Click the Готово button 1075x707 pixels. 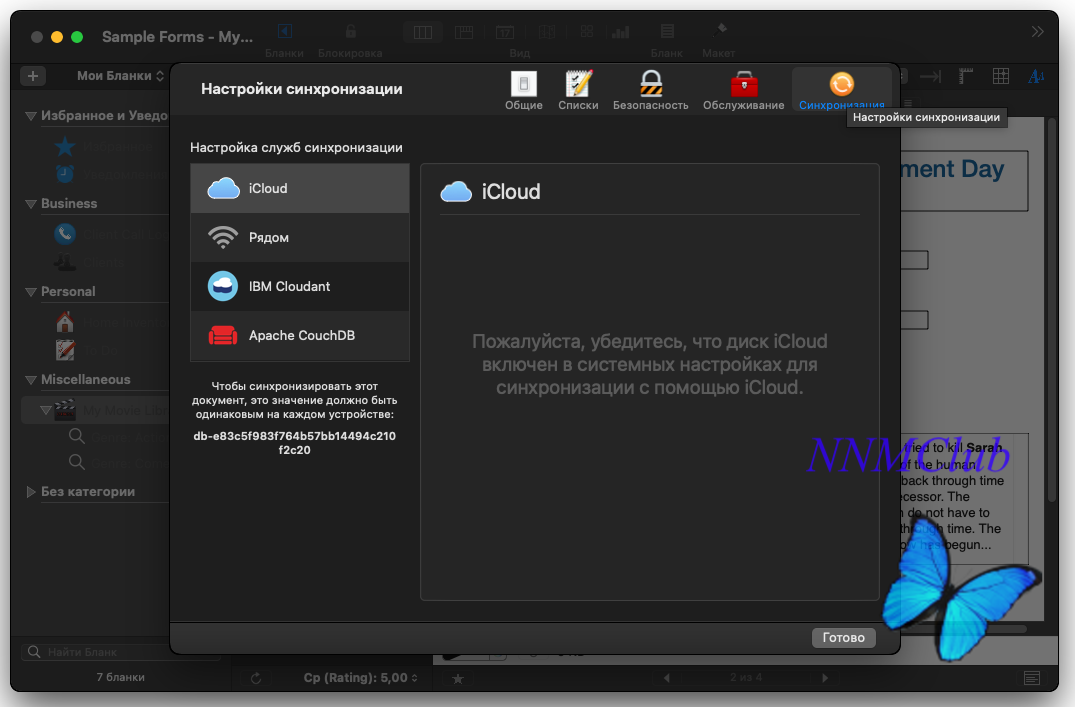pos(843,637)
